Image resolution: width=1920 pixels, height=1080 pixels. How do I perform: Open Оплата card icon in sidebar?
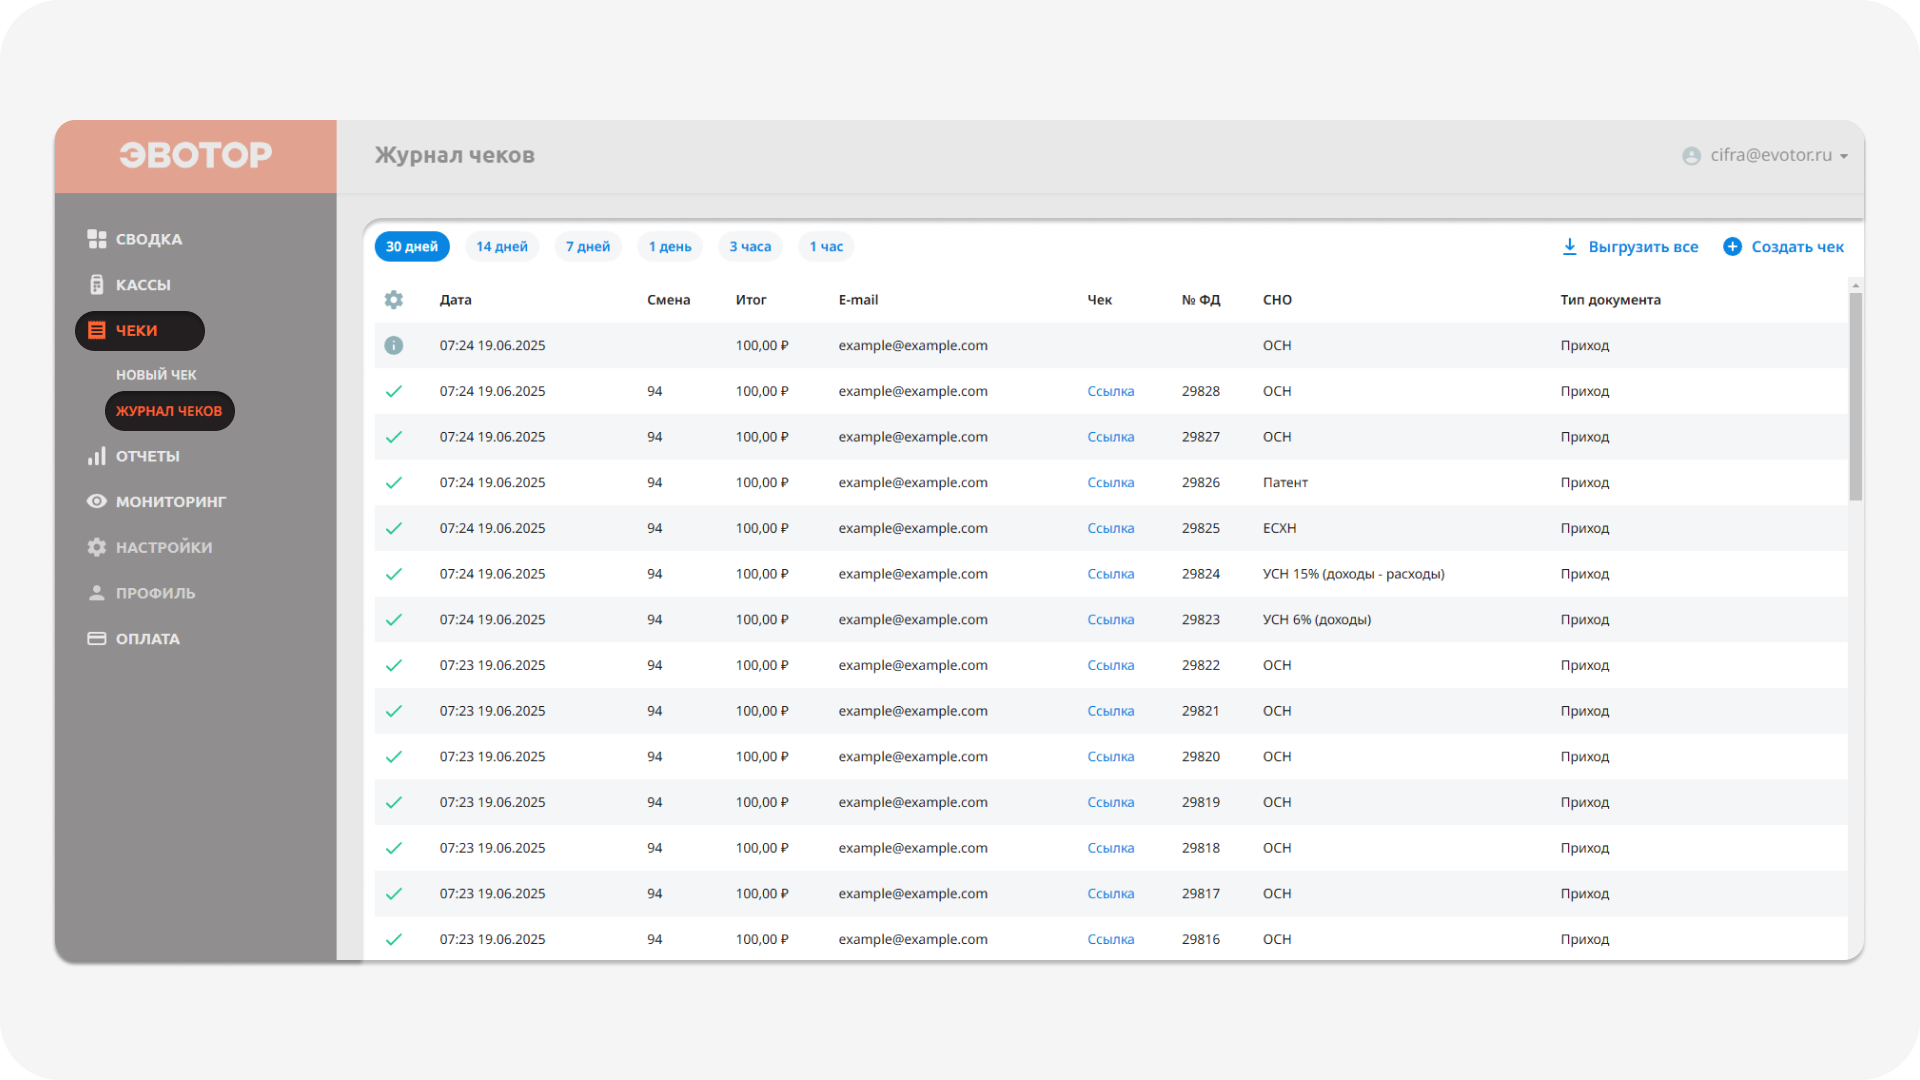[x=97, y=639]
